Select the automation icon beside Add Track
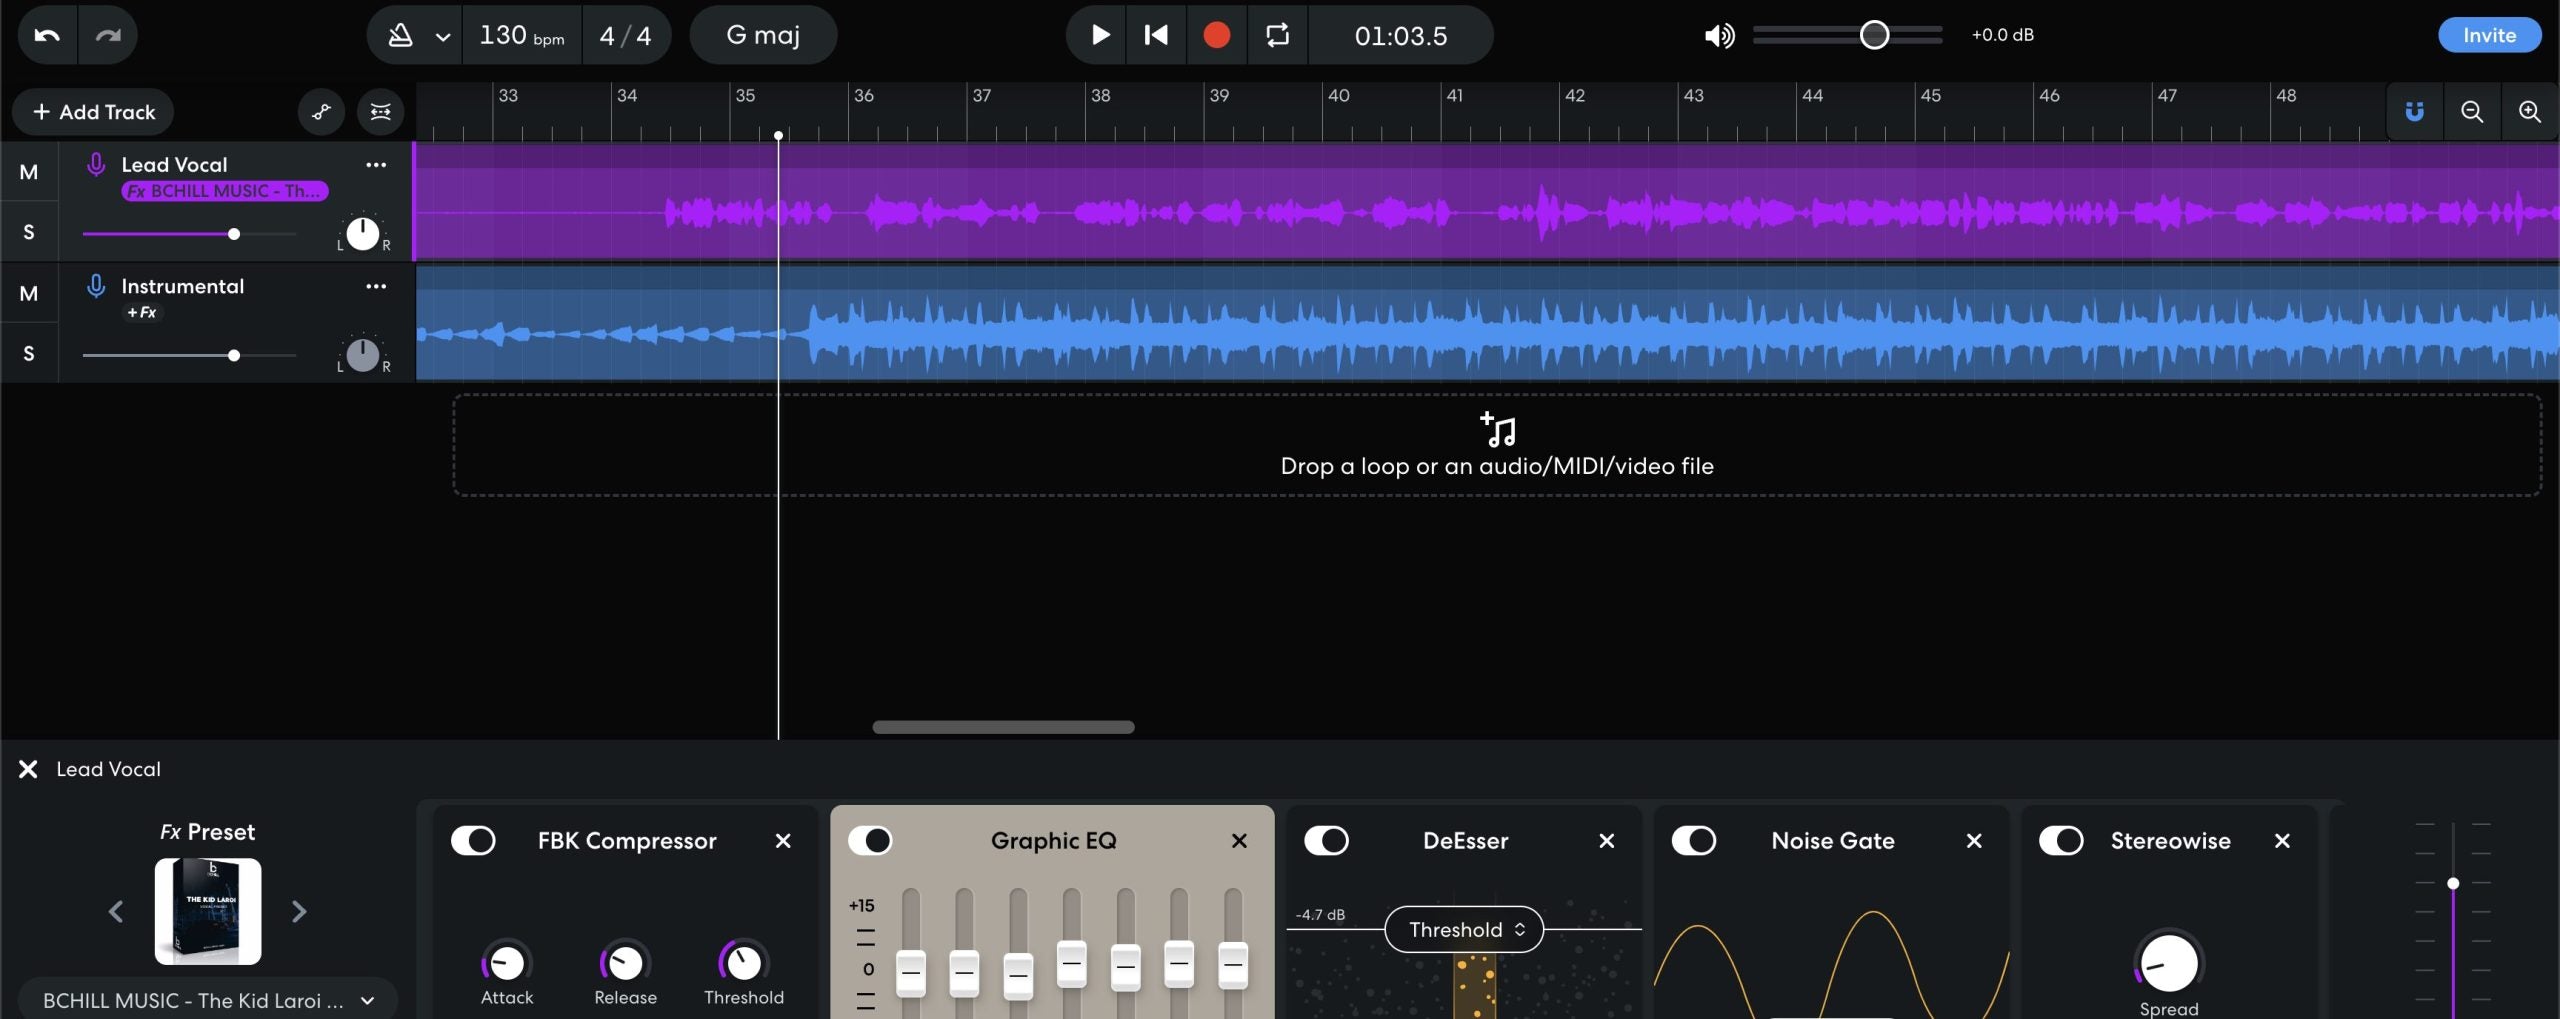Viewport: 2560px width, 1019px height. pyautogui.click(x=321, y=111)
